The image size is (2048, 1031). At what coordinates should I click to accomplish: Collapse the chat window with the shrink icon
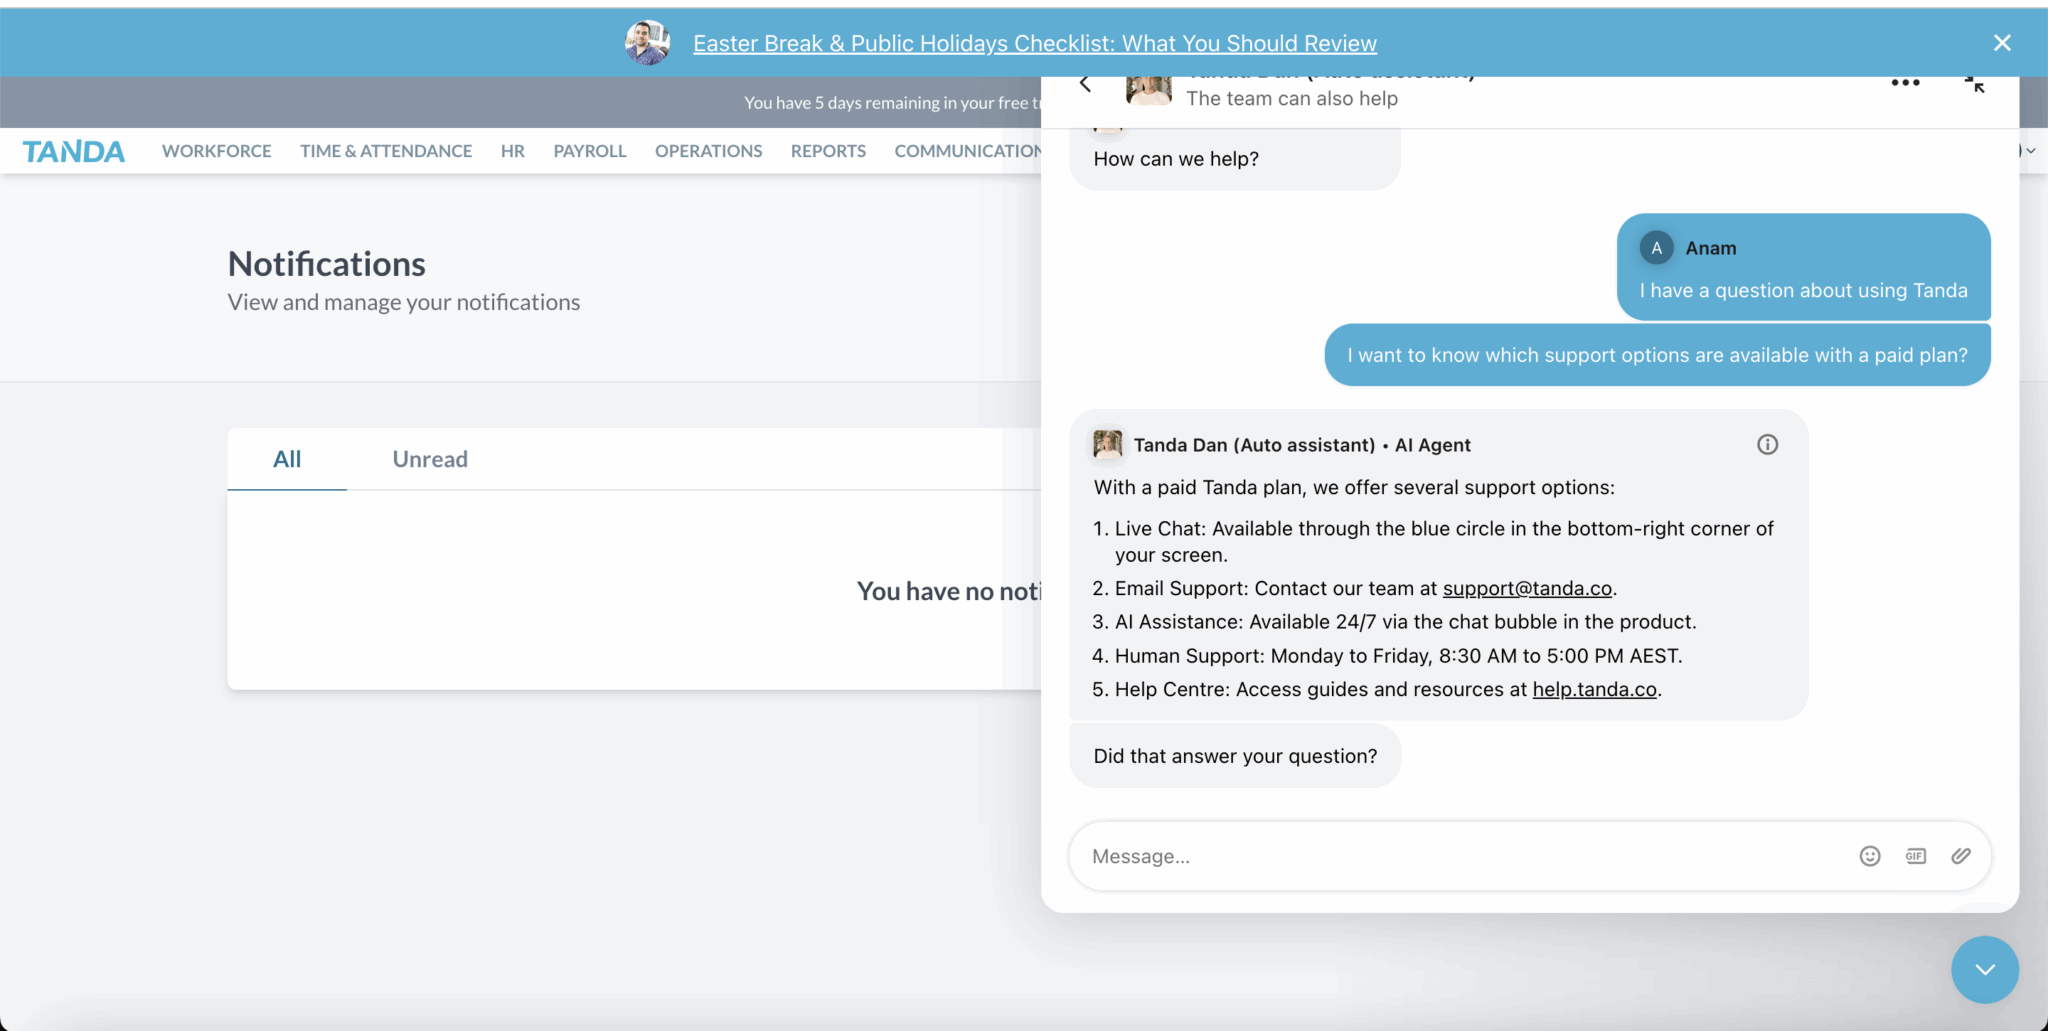pos(1976,83)
